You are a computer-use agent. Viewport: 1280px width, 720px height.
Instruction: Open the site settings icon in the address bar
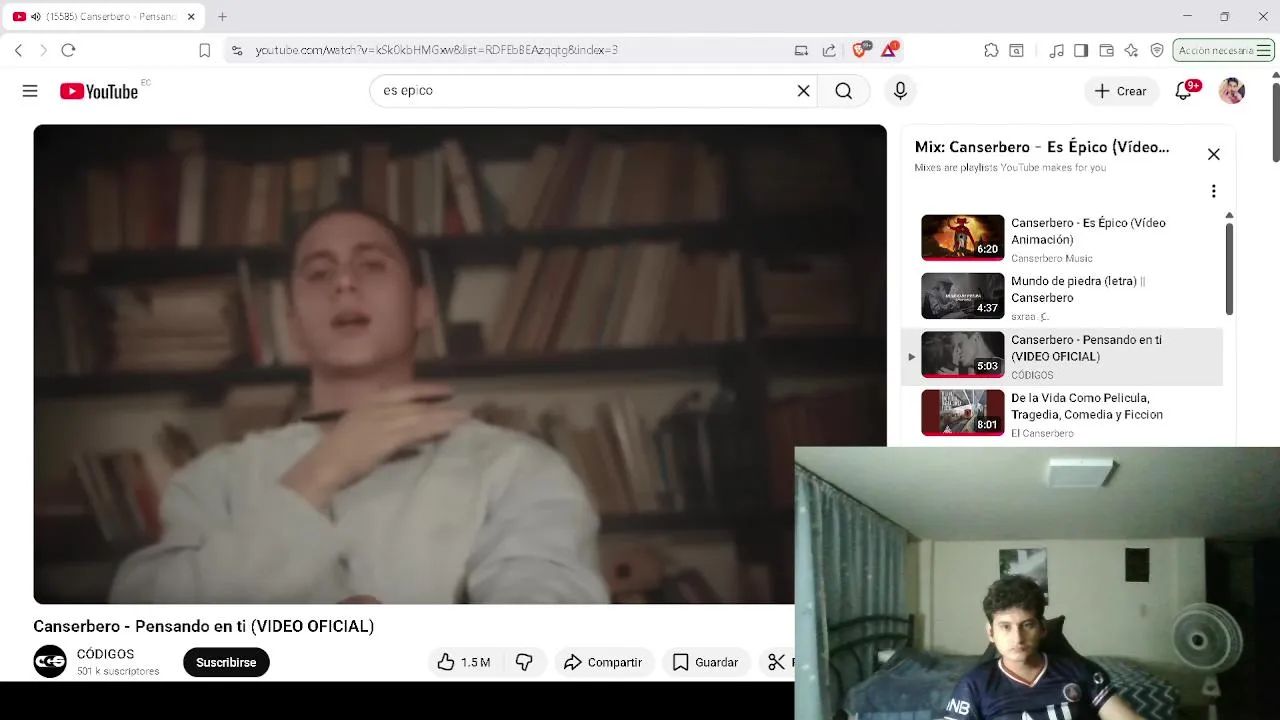(x=236, y=50)
